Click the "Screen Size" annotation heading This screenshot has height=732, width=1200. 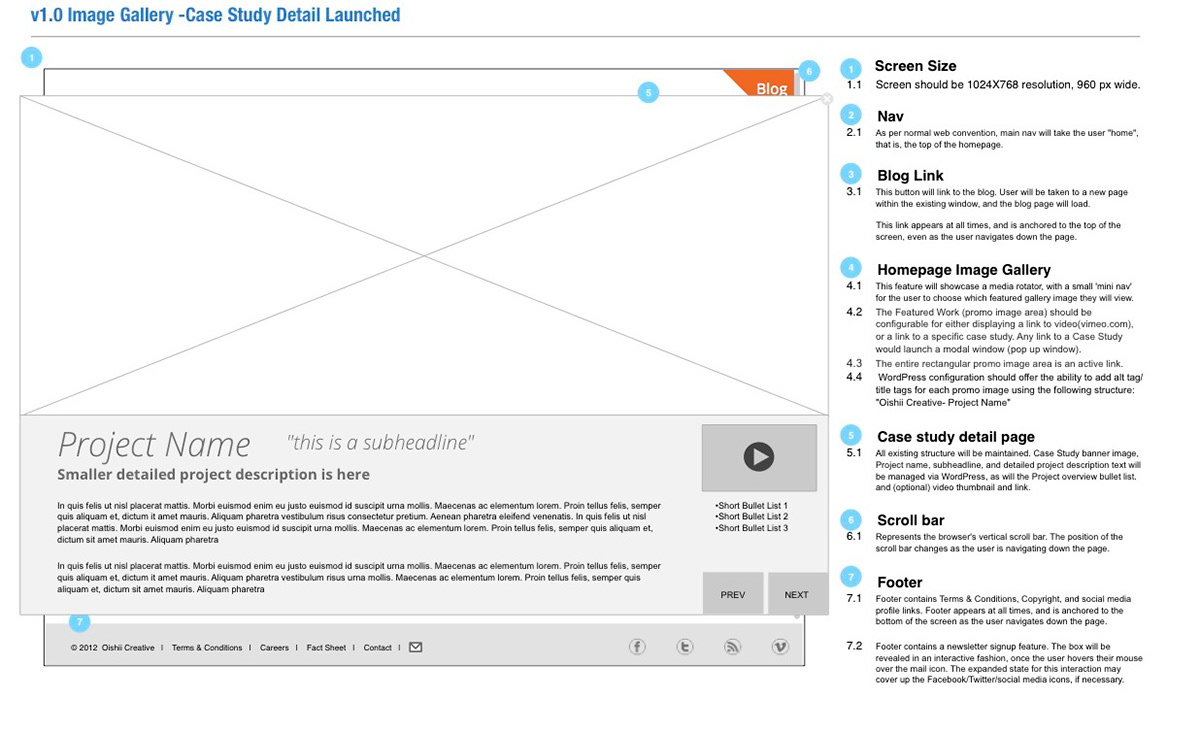click(915, 66)
